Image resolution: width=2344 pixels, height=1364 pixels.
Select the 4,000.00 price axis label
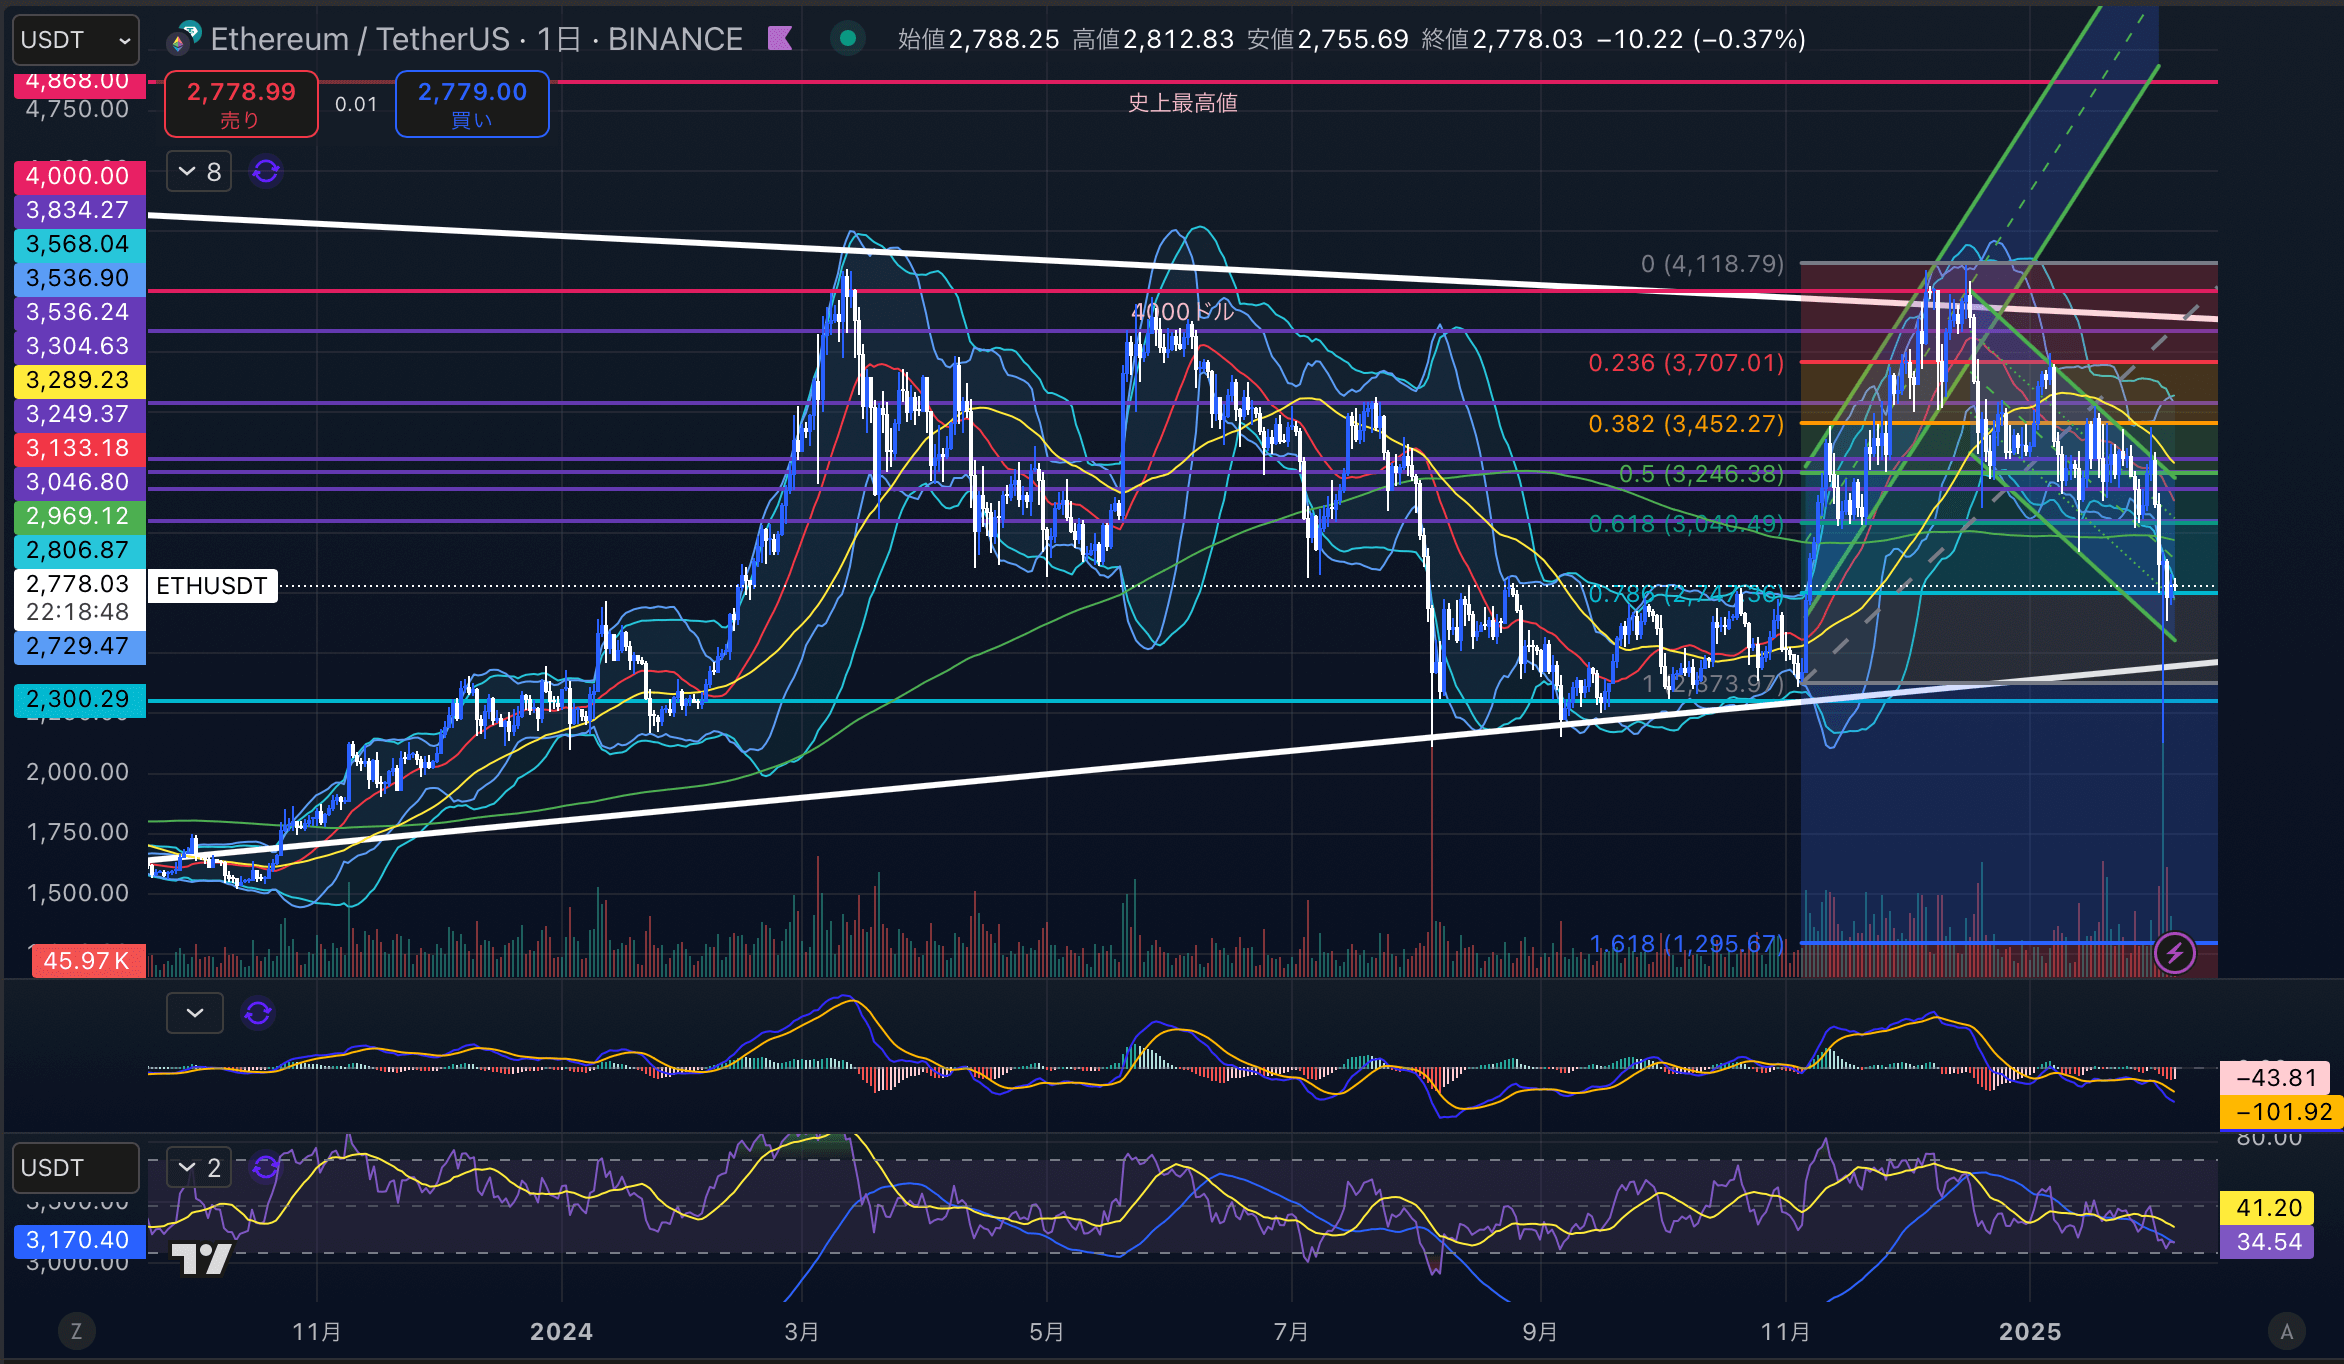78,176
